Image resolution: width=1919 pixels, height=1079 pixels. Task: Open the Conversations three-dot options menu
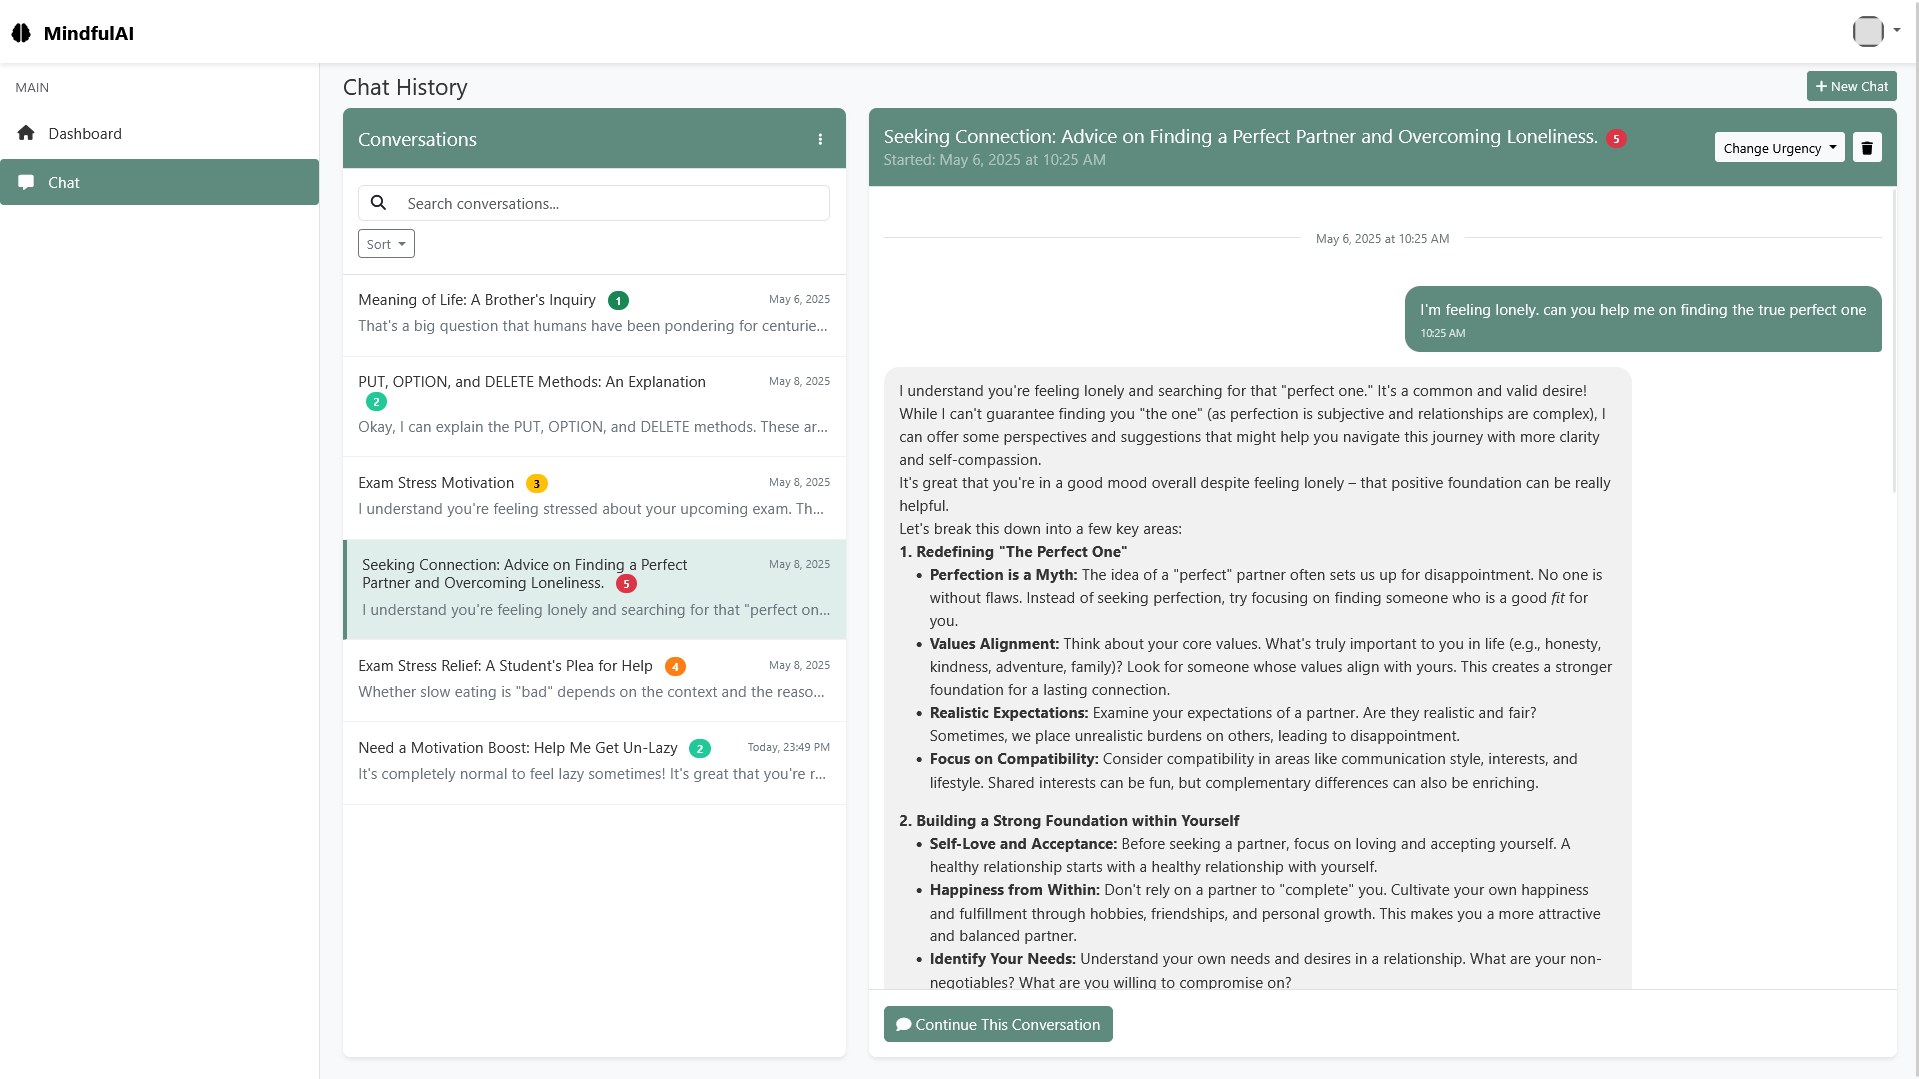(820, 139)
